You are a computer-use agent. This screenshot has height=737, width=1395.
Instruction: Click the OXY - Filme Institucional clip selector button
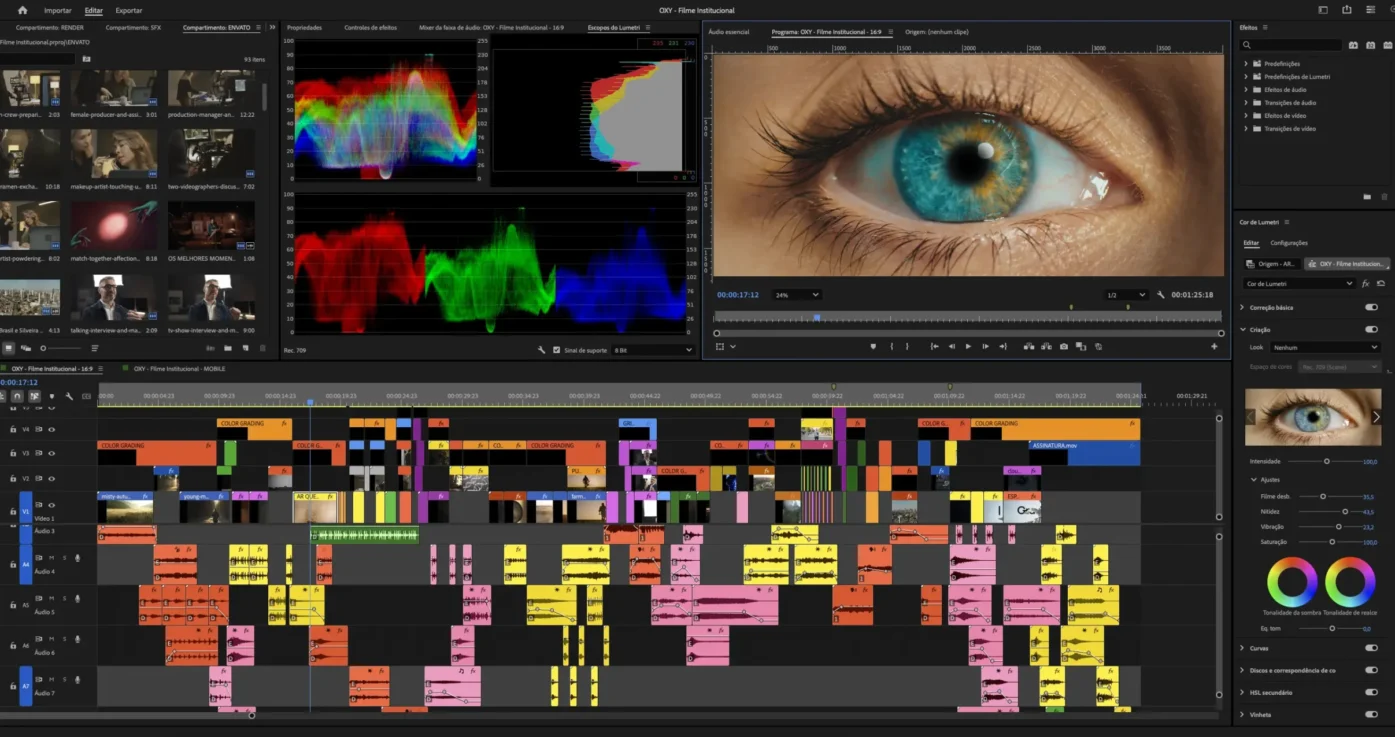point(1346,264)
